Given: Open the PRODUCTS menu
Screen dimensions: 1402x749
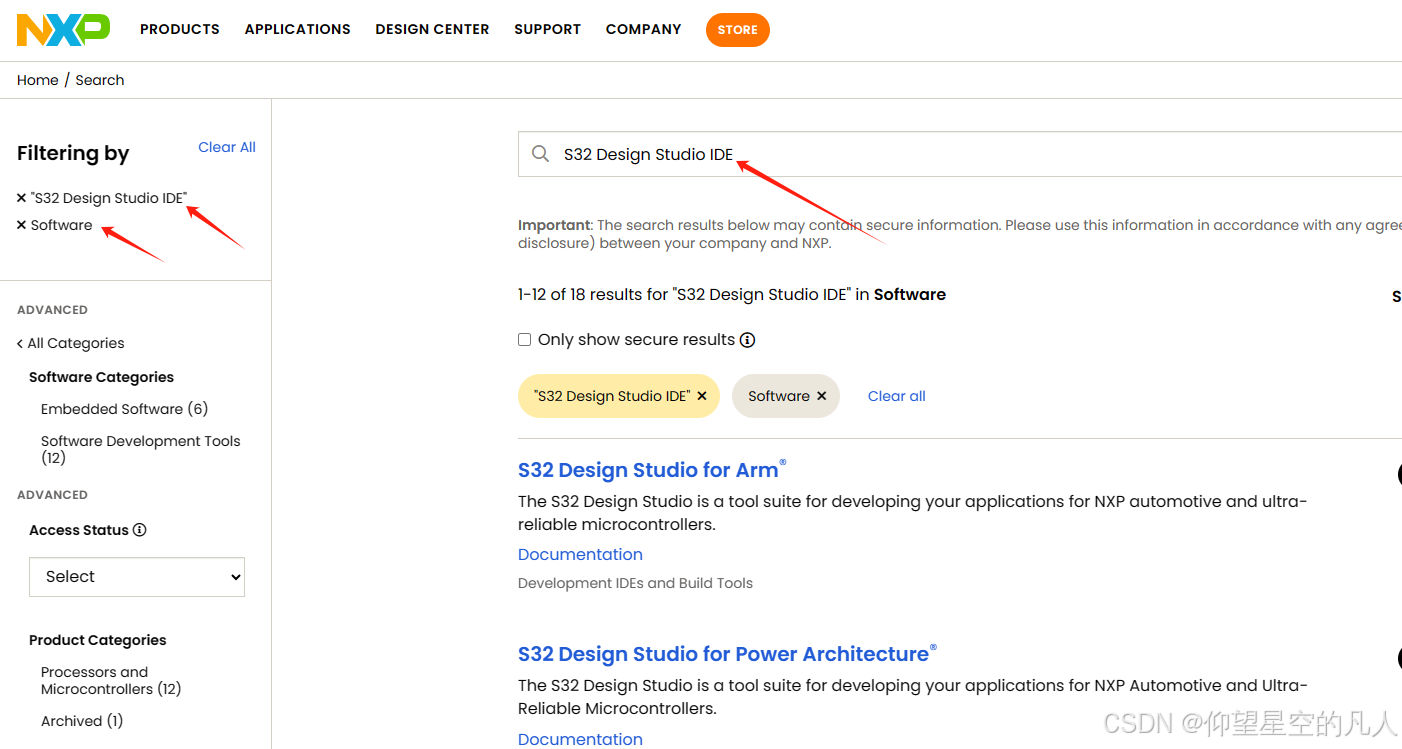Looking at the screenshot, I should click(180, 29).
